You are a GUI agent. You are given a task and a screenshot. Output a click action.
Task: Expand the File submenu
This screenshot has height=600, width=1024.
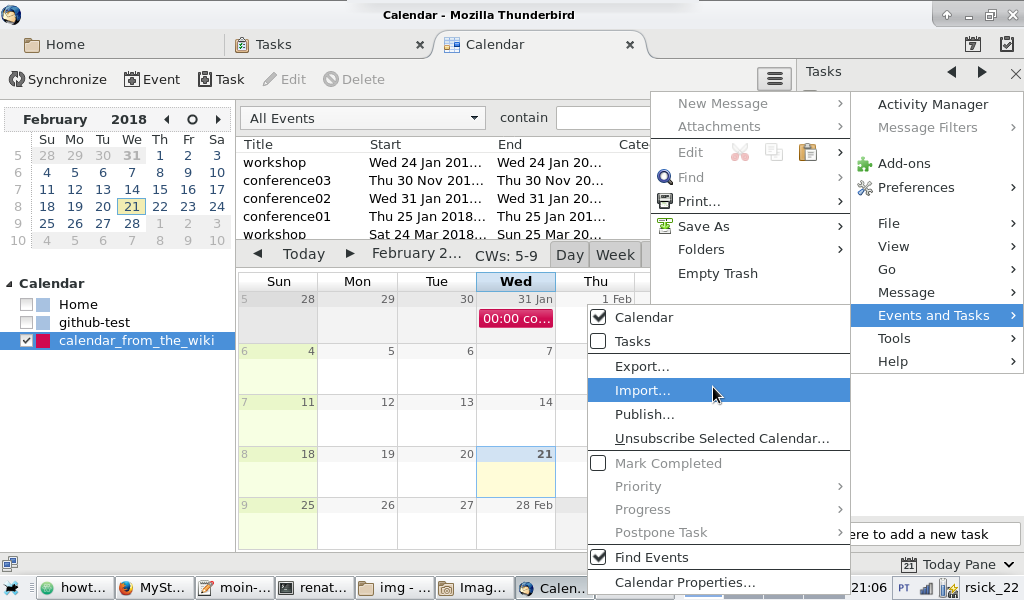pyautogui.click(x=936, y=223)
